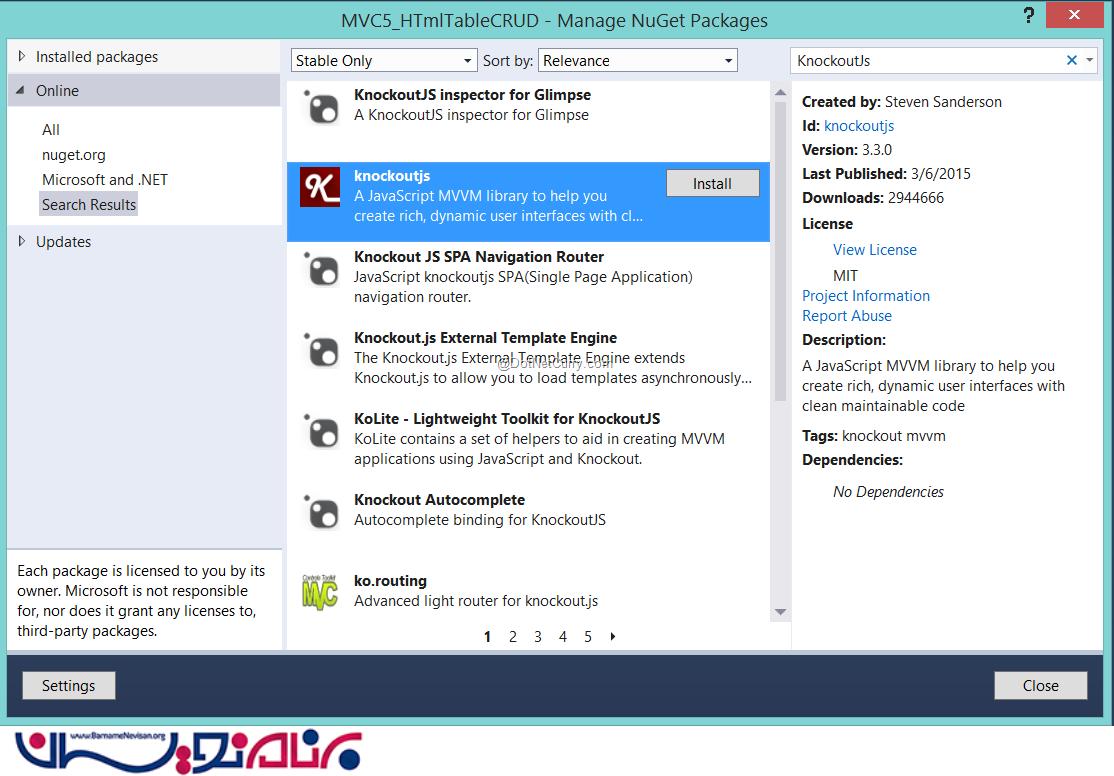Click the knockoutjs package icon
The width and height of the screenshot is (1114, 776).
click(320, 187)
